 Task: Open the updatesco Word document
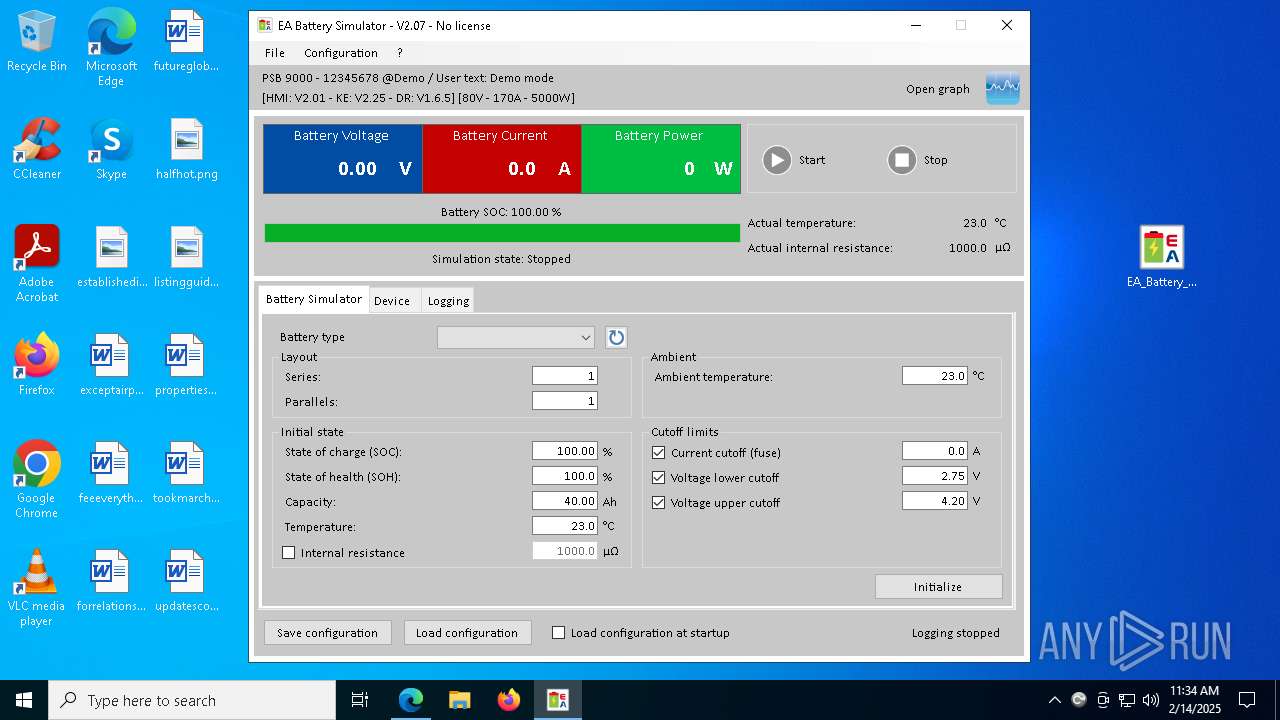[186, 582]
